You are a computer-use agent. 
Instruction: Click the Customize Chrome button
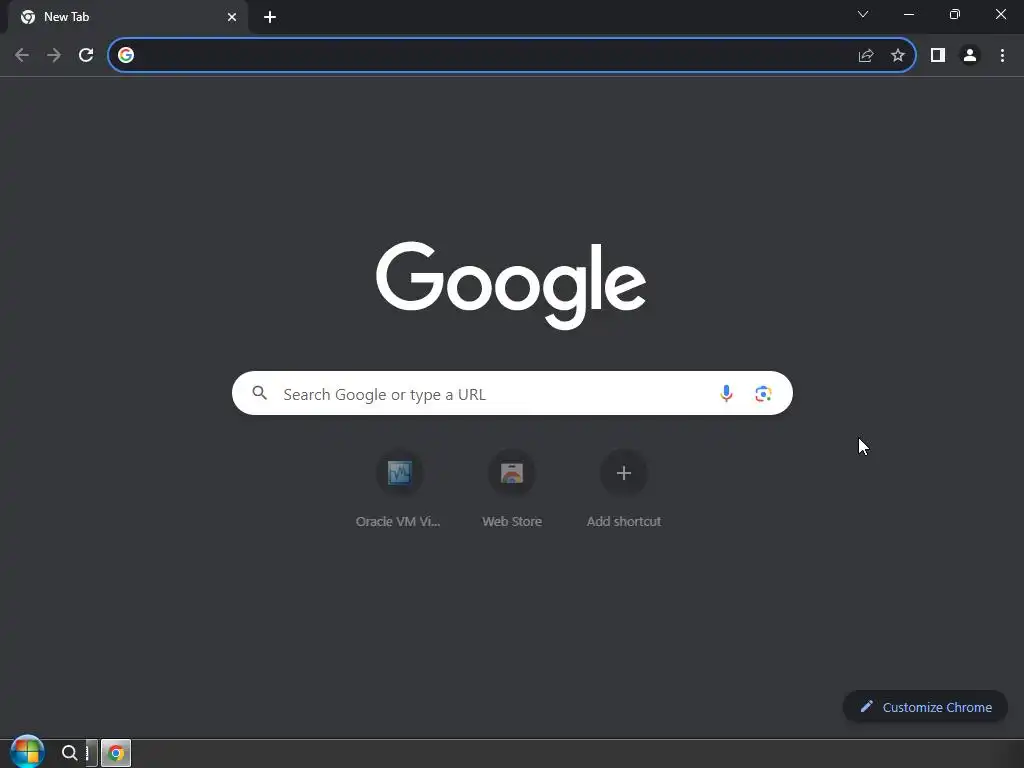pyautogui.click(x=925, y=707)
